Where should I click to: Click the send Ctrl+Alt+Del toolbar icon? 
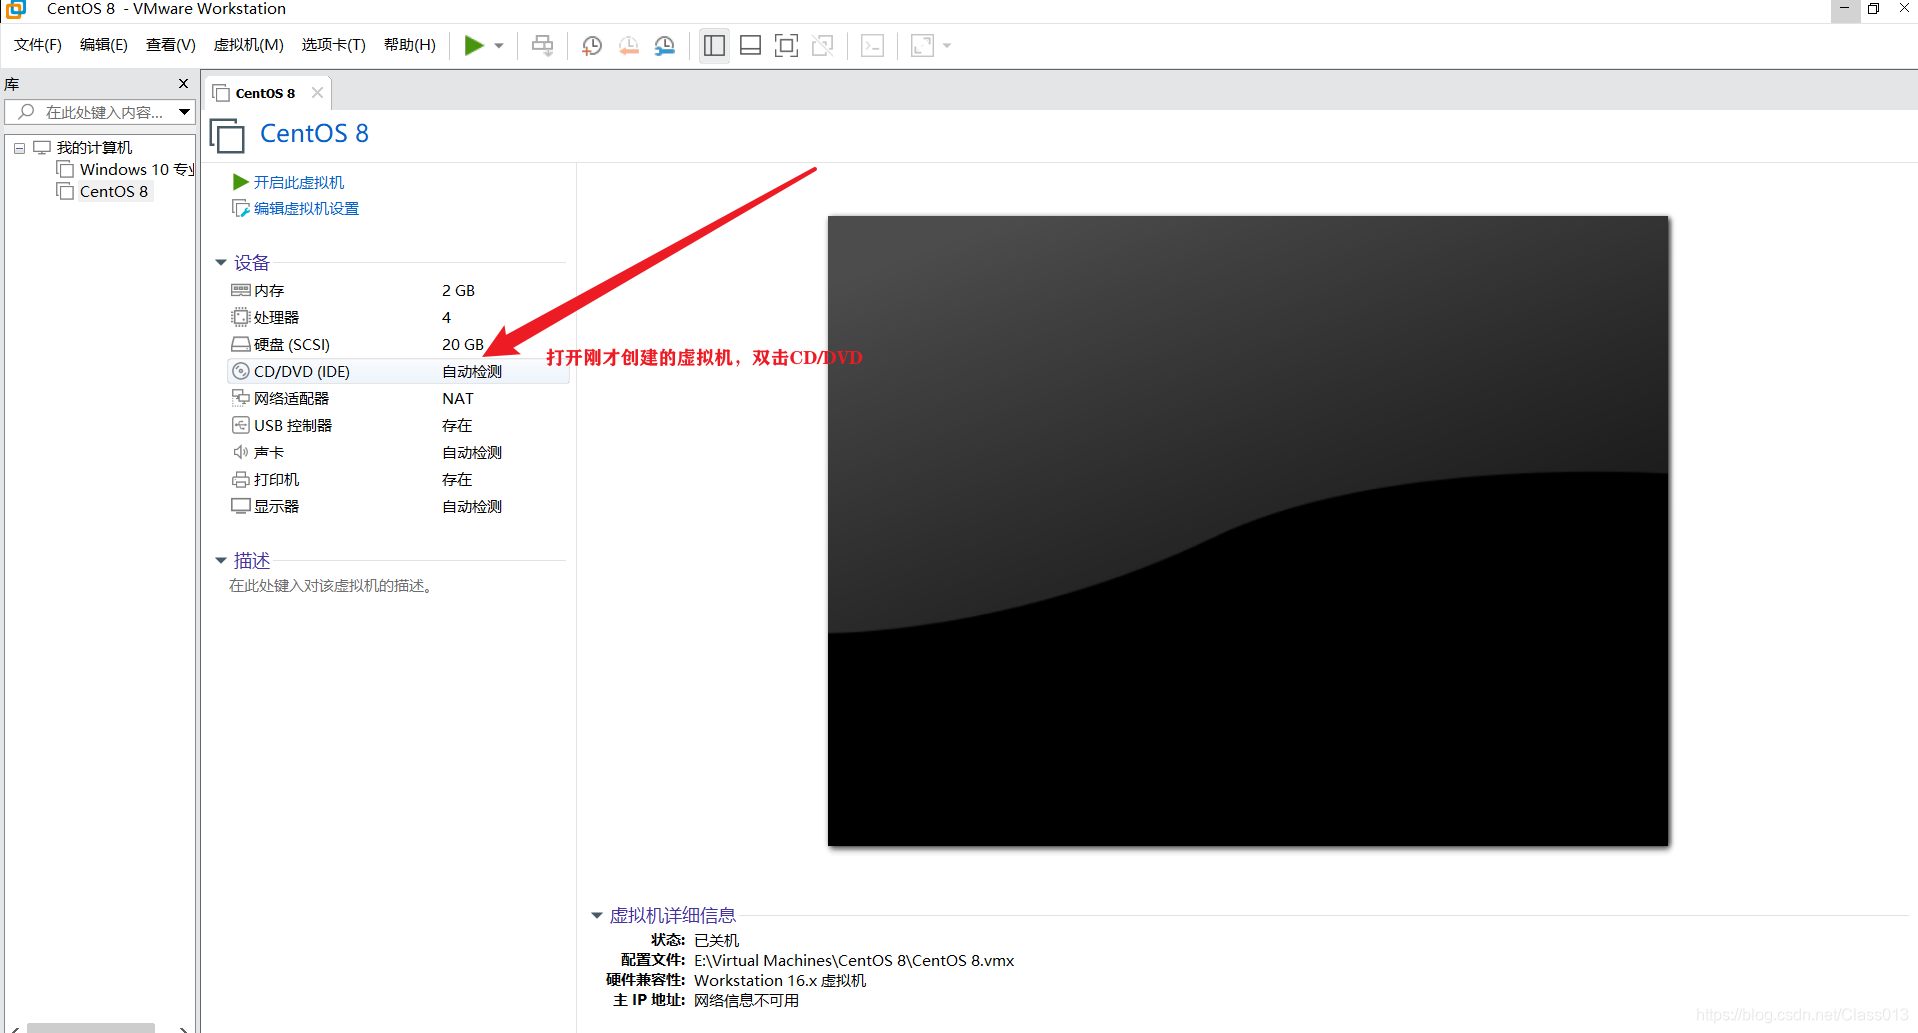click(542, 45)
